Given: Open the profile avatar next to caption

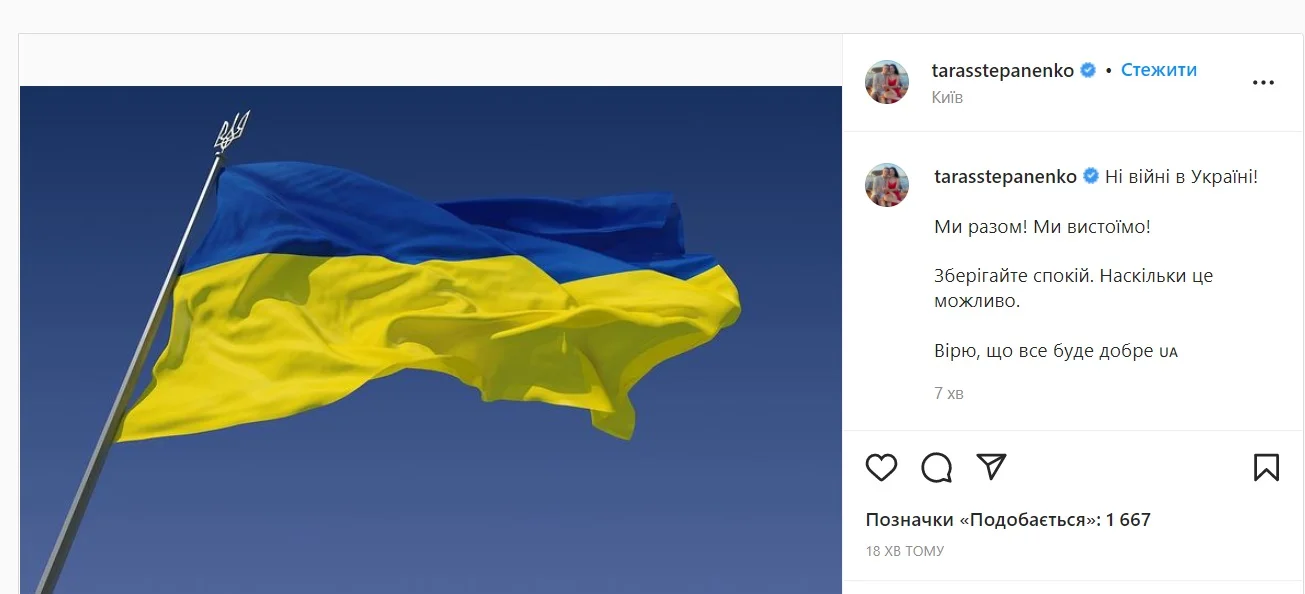Looking at the screenshot, I should [x=887, y=185].
